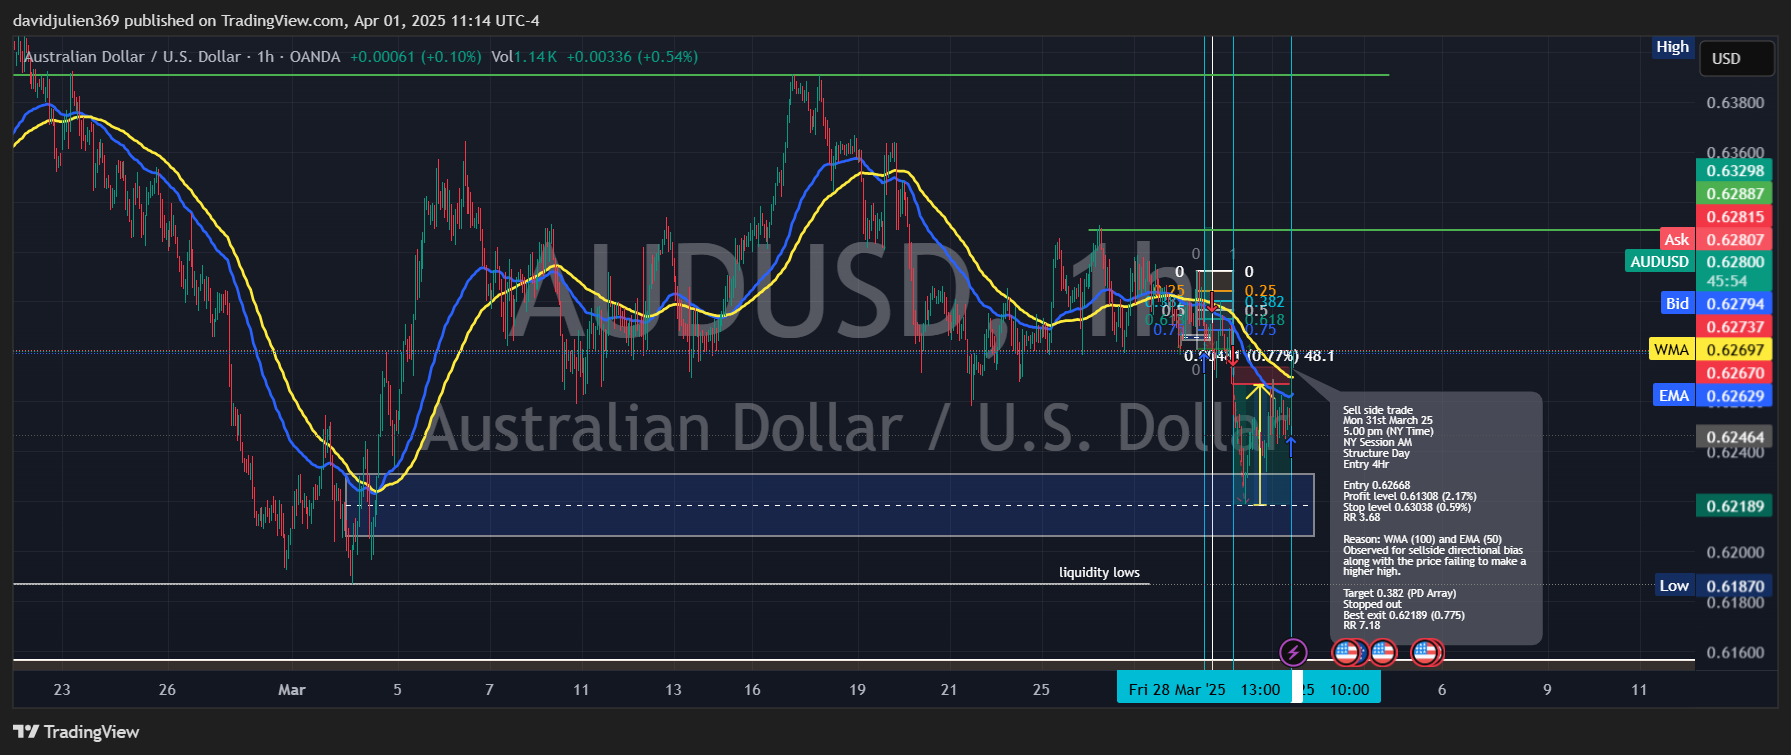The width and height of the screenshot is (1791, 755).
Task: Click the 0.62887 green price label
Action: pyautogui.click(x=1735, y=193)
